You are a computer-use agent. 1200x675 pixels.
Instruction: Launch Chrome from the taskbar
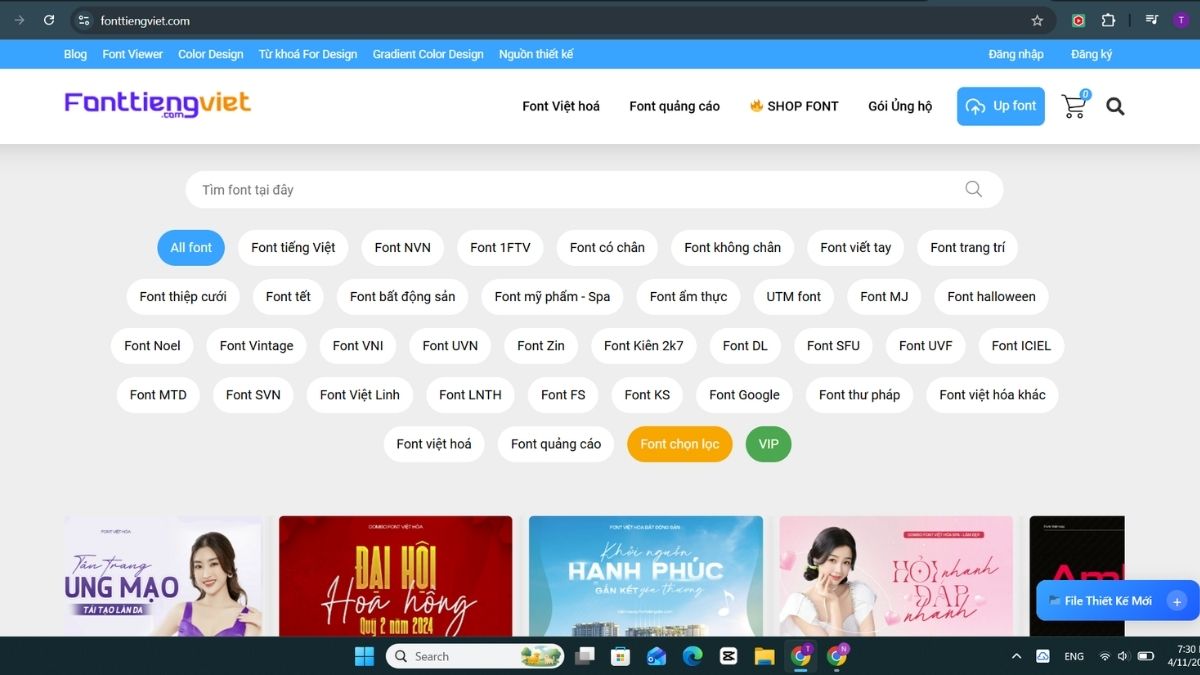pyautogui.click(x=800, y=656)
